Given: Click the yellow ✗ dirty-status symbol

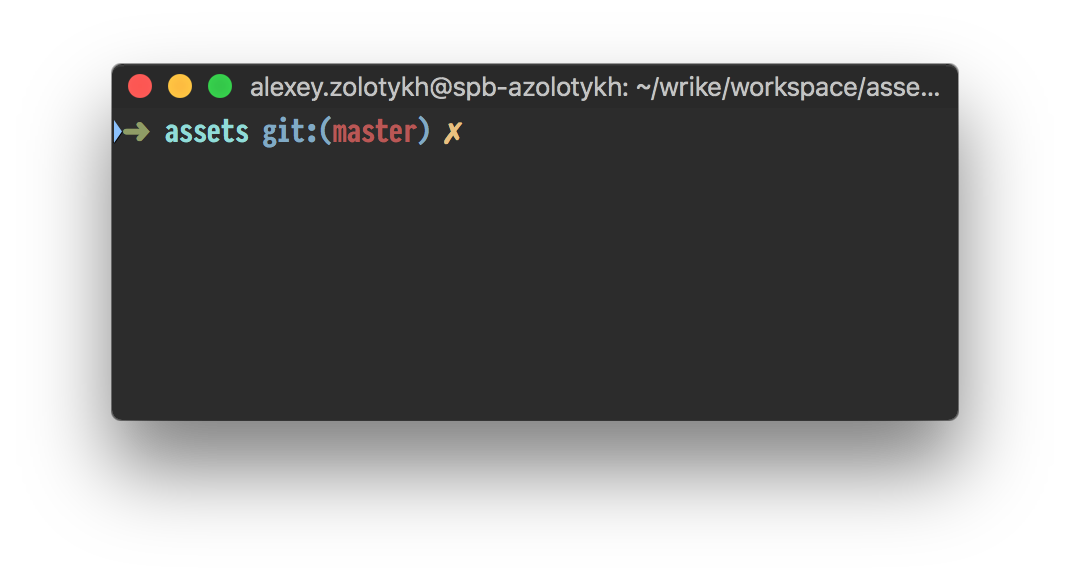Looking at the screenshot, I should point(453,132).
